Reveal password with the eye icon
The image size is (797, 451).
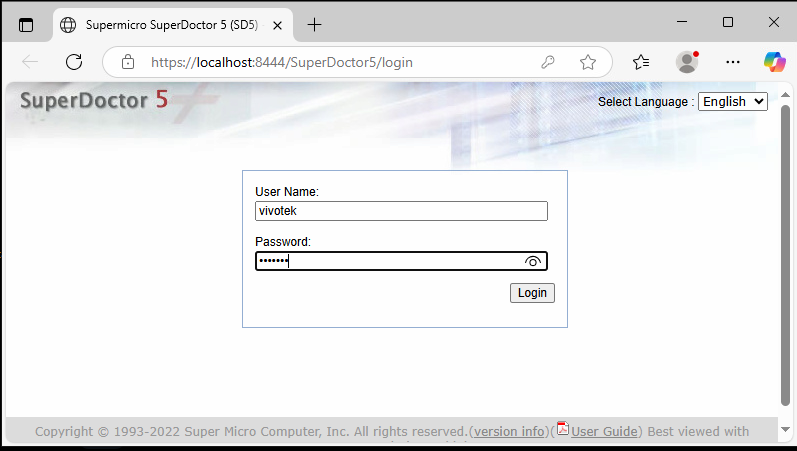[x=533, y=261]
